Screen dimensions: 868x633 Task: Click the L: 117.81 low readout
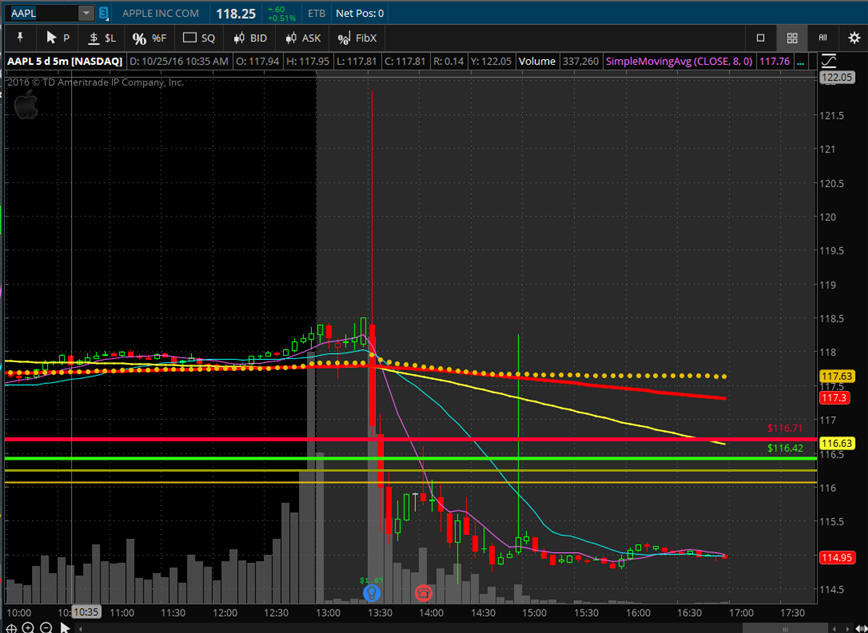tap(356, 61)
